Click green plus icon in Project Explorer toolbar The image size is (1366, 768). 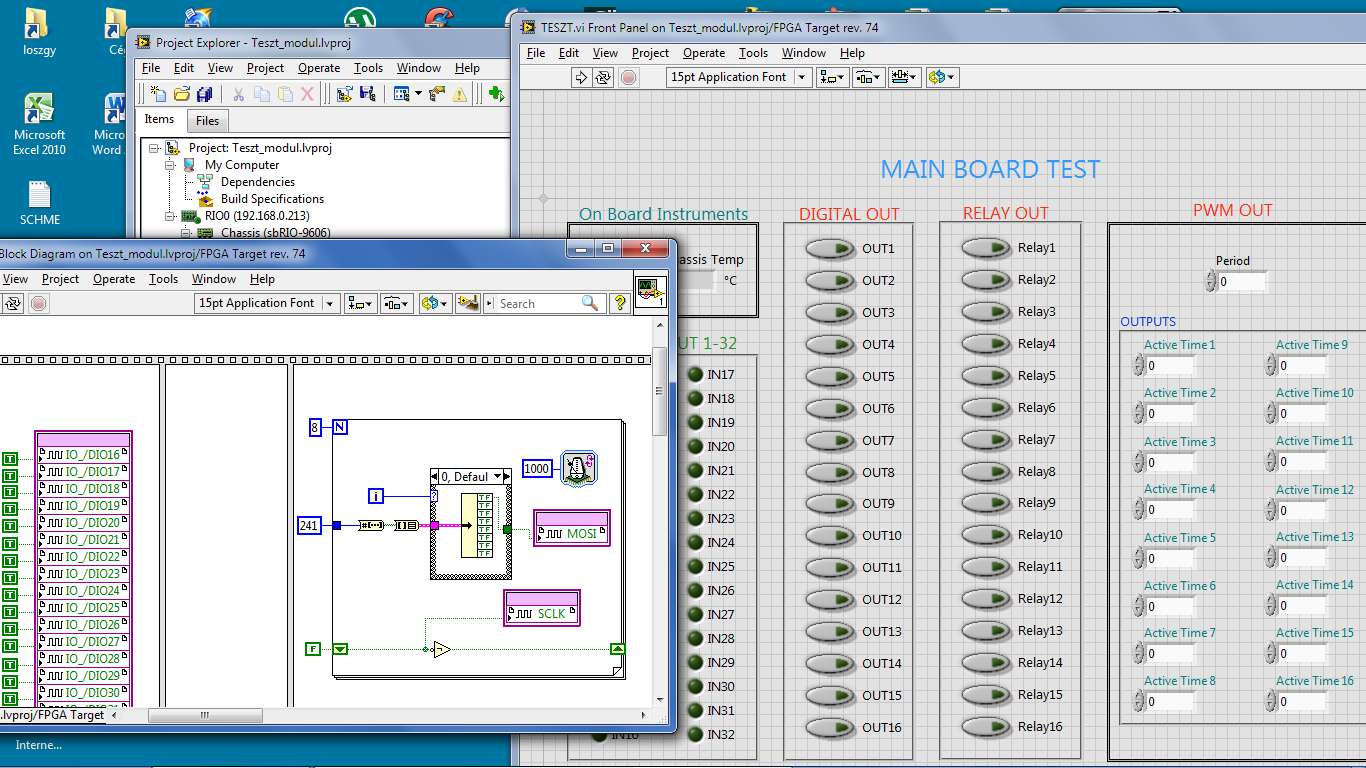(x=496, y=94)
